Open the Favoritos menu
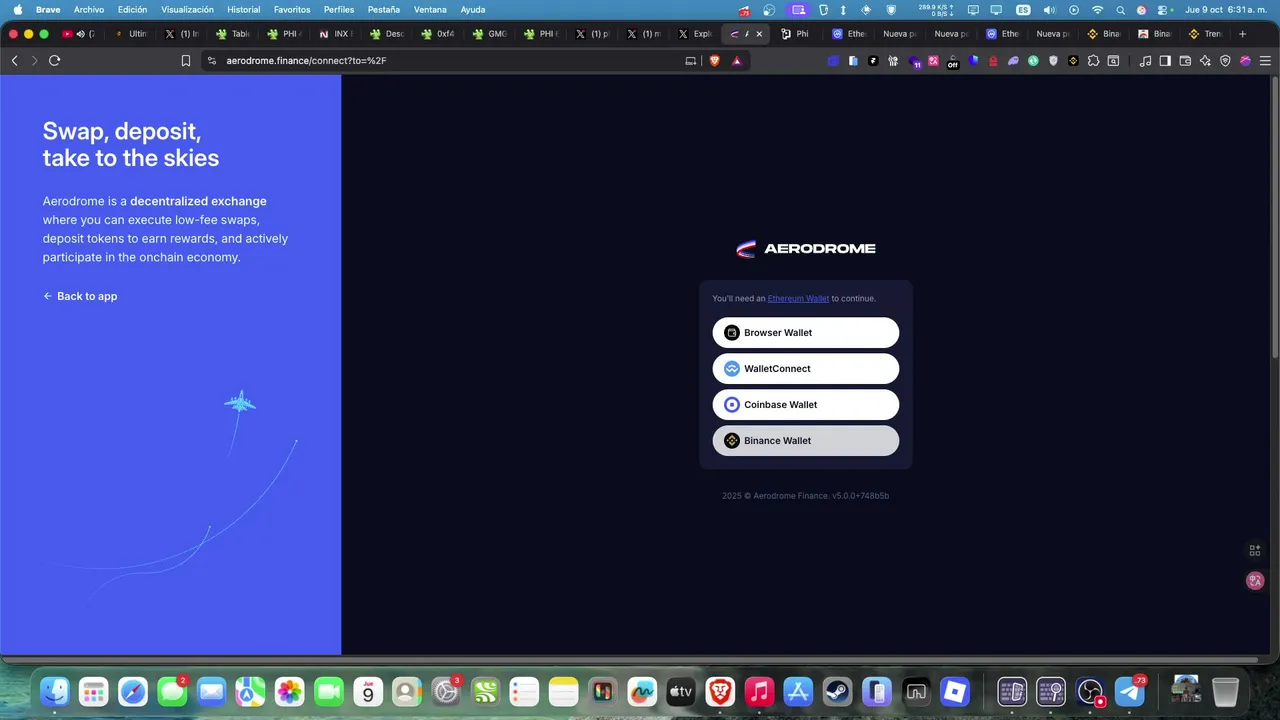The image size is (1280, 720). point(292,9)
